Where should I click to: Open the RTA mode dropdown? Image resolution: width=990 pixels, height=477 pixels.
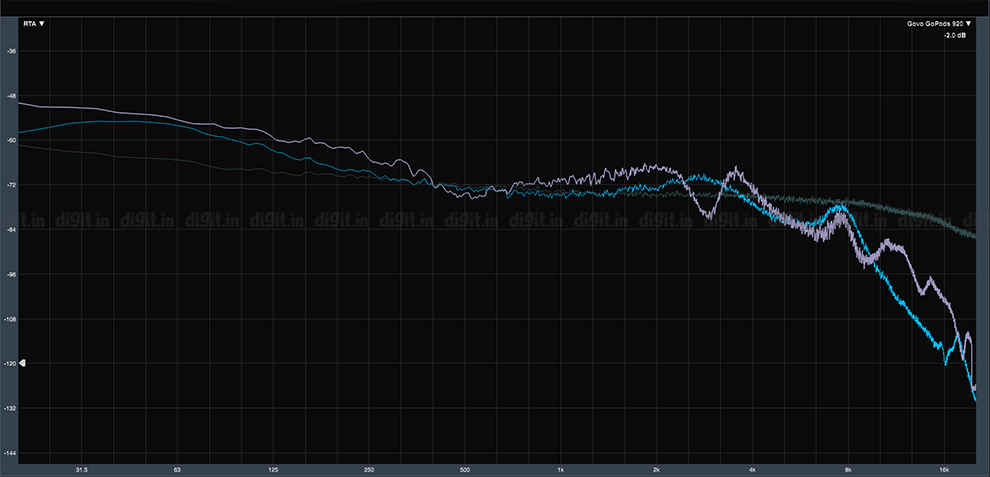click(34, 23)
